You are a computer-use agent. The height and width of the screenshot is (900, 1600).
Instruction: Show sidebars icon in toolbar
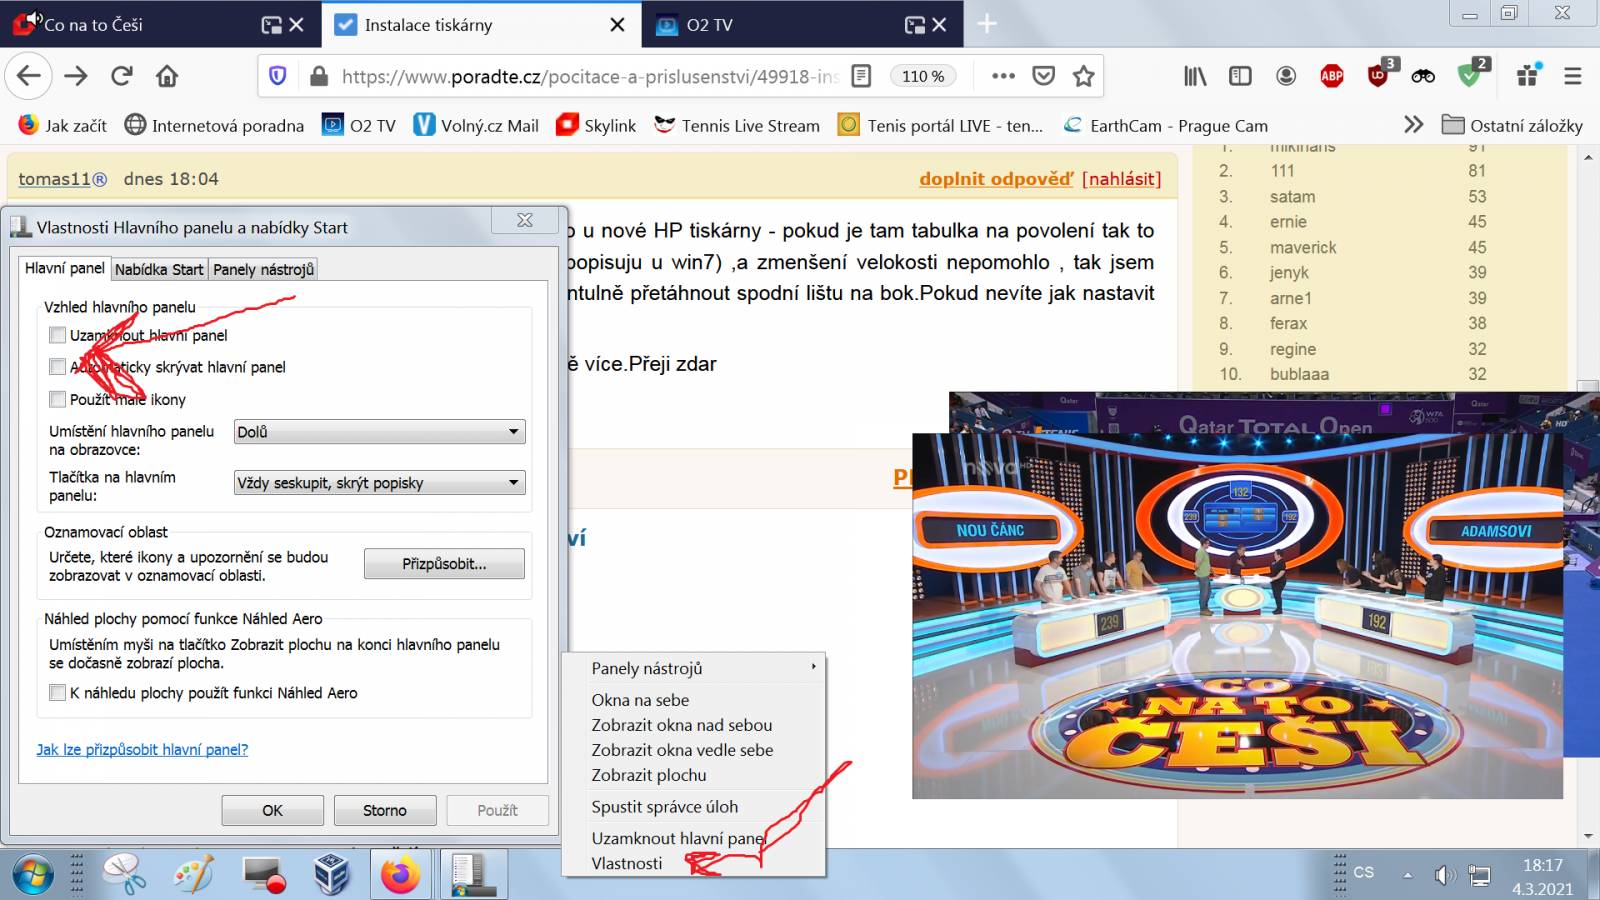[1240, 76]
